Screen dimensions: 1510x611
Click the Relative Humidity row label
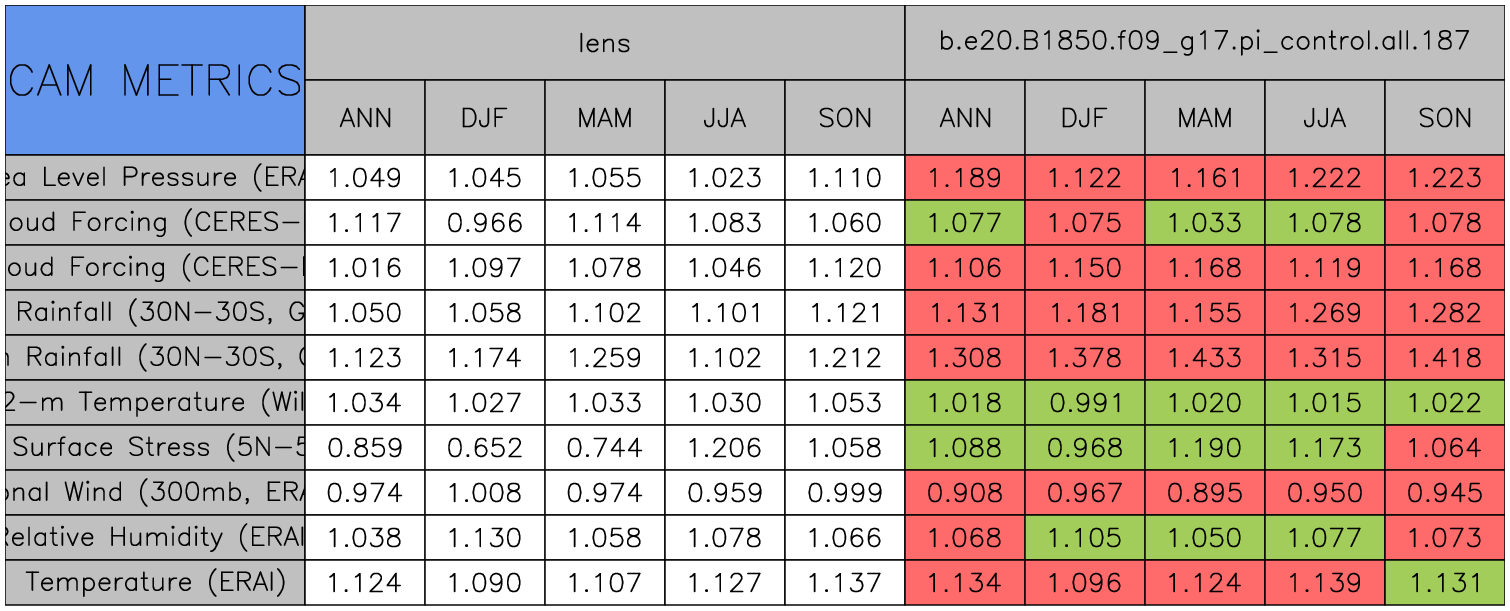[155, 538]
